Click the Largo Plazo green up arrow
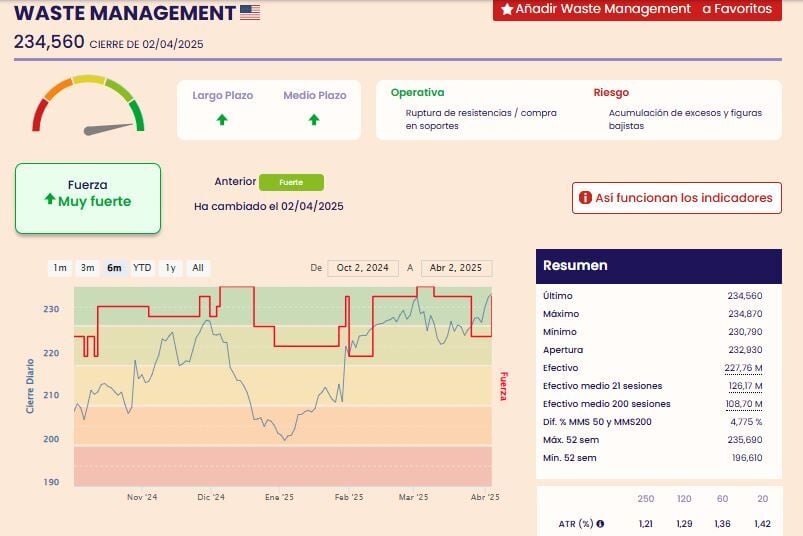This screenshot has width=803, height=536. (222, 120)
